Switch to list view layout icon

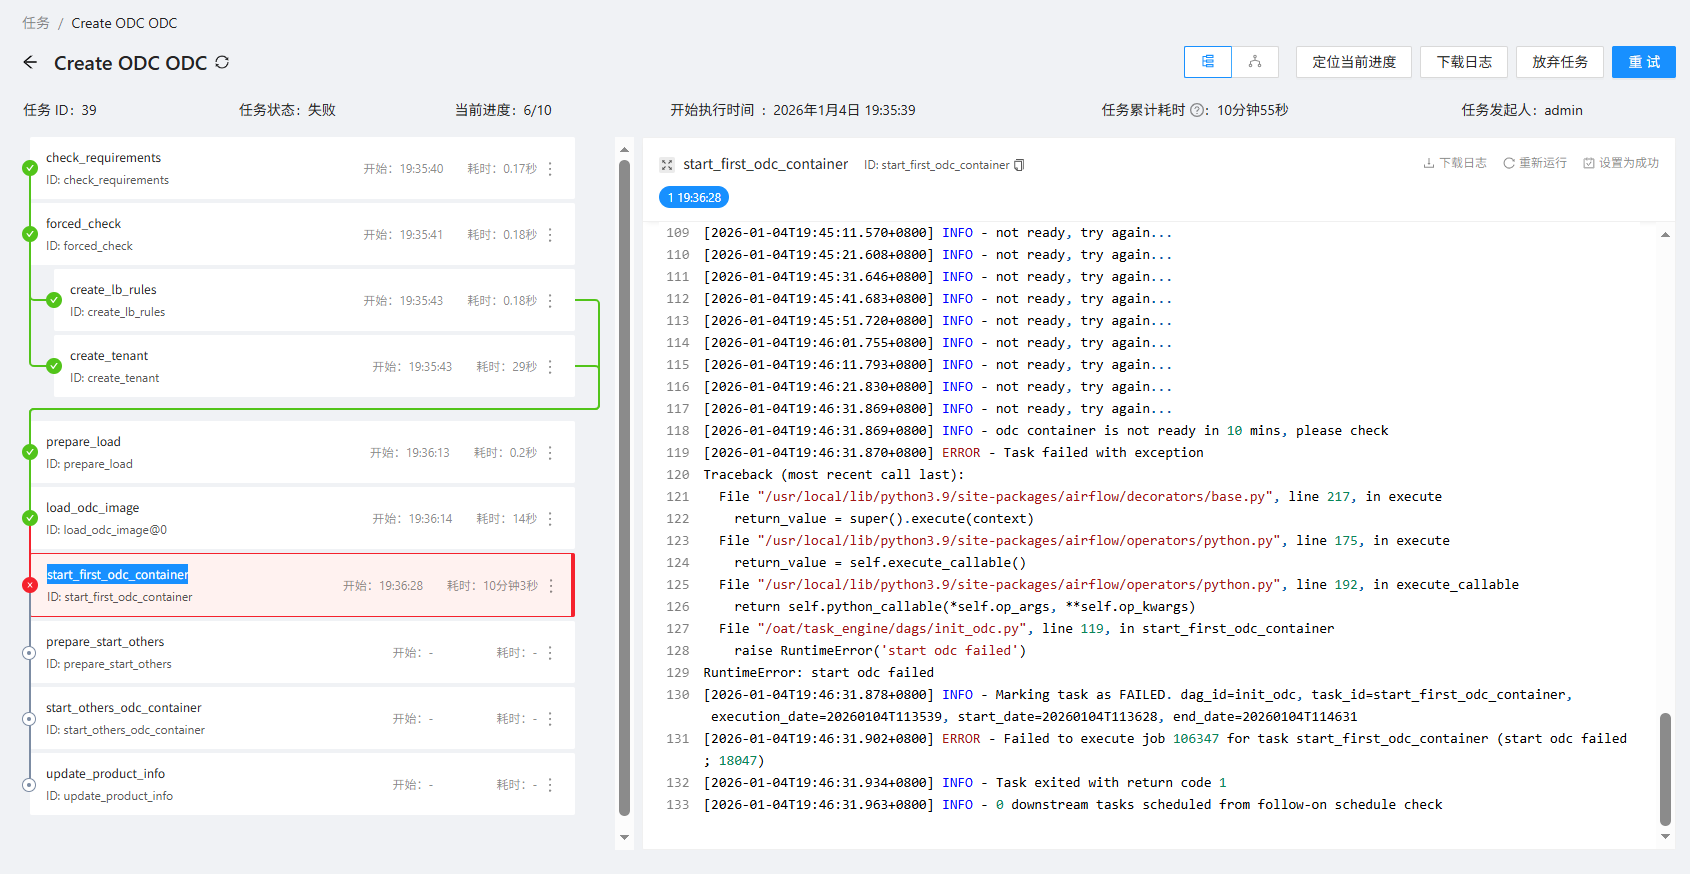coord(1208,62)
